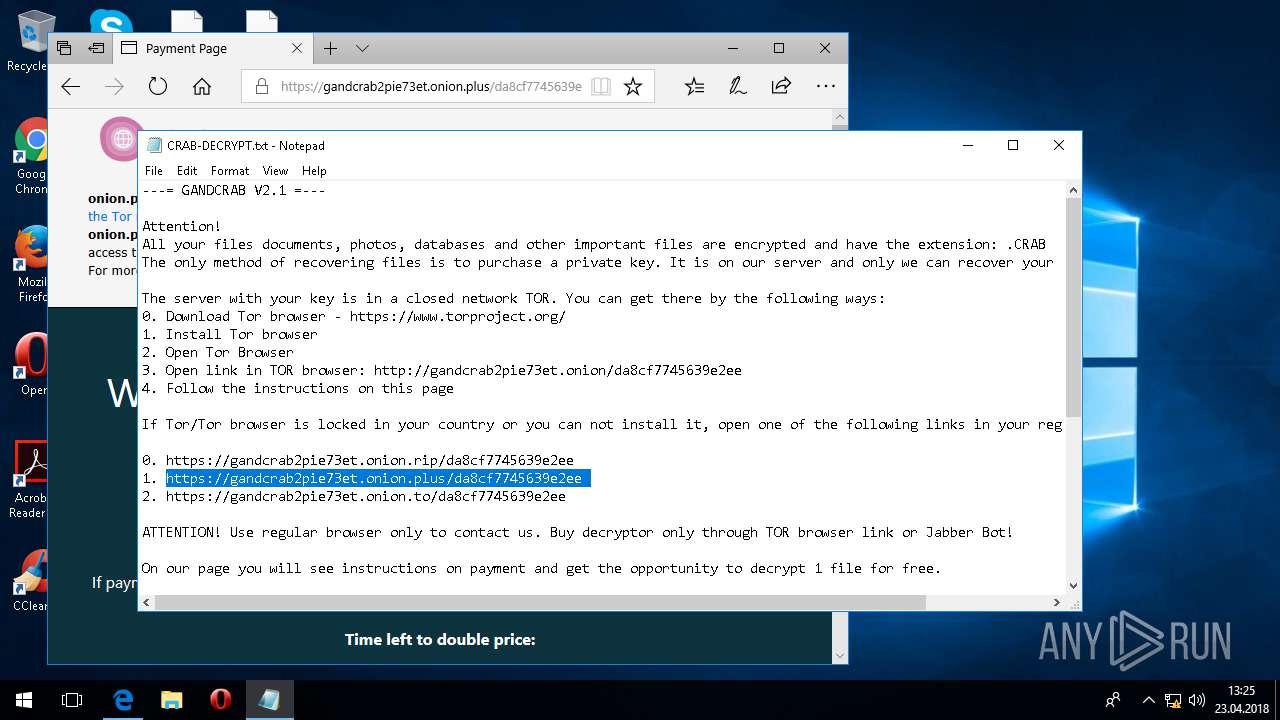Screen dimensions: 1280x720
Task: Open Edge settings and more menu
Action: coord(825,87)
